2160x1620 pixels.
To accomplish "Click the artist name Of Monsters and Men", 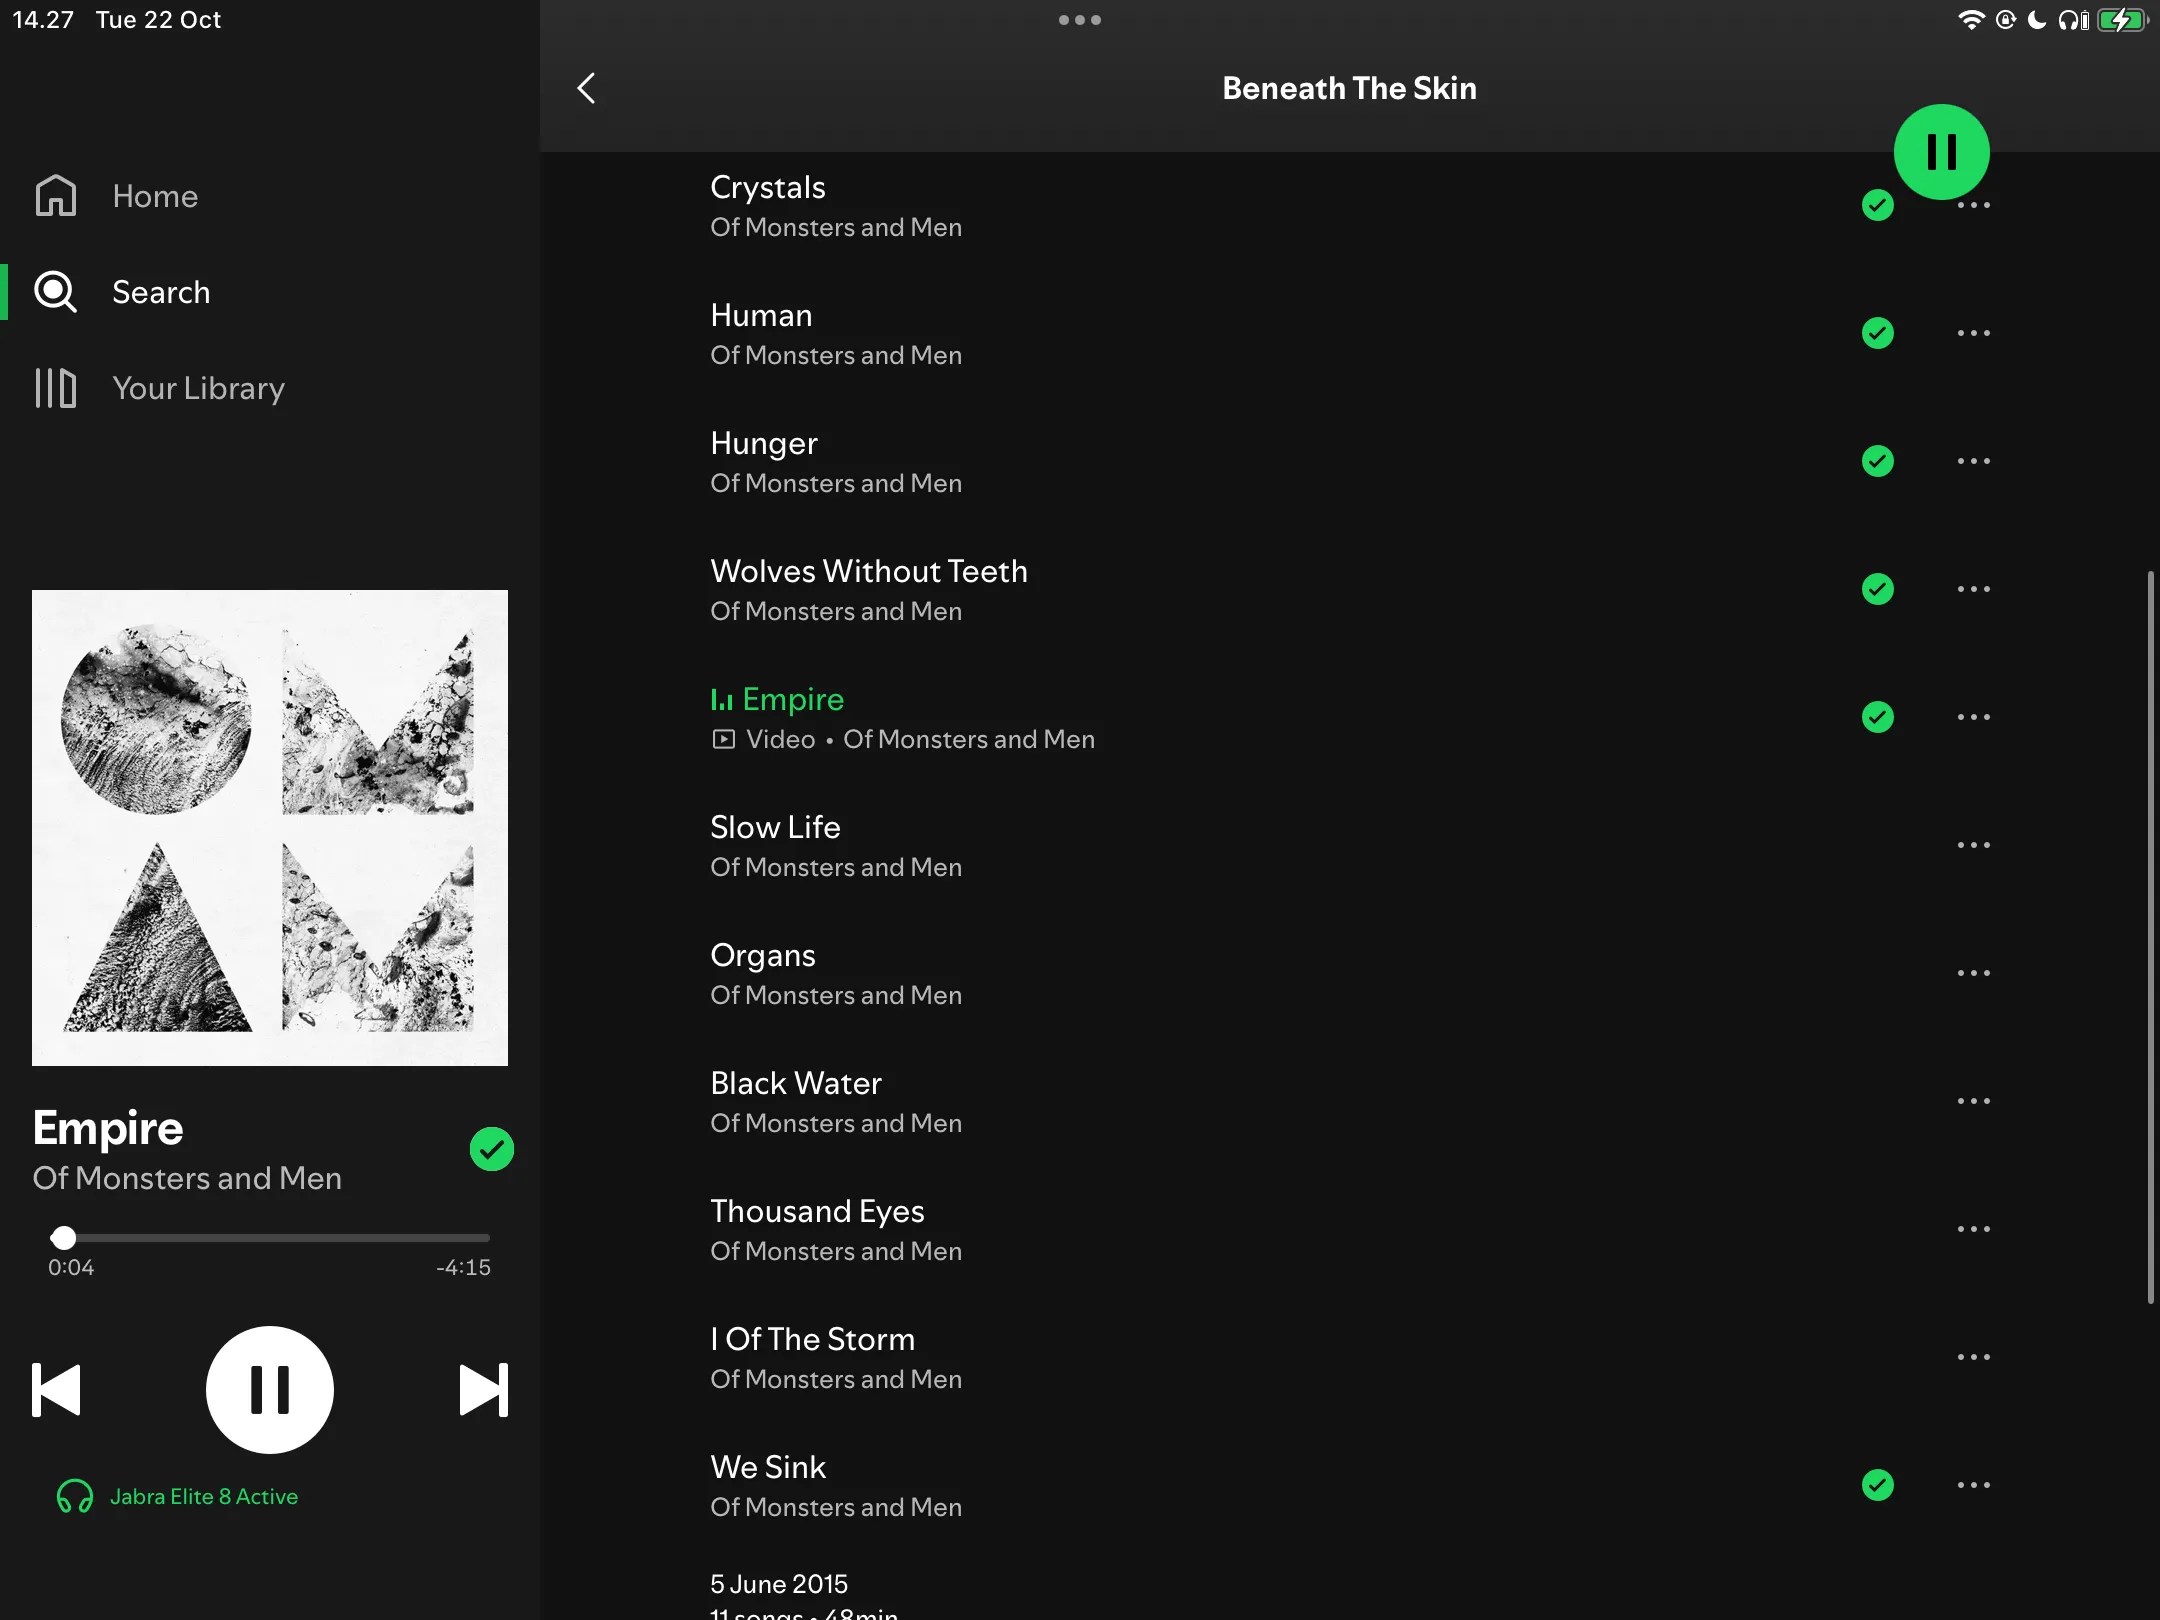I will [185, 1179].
